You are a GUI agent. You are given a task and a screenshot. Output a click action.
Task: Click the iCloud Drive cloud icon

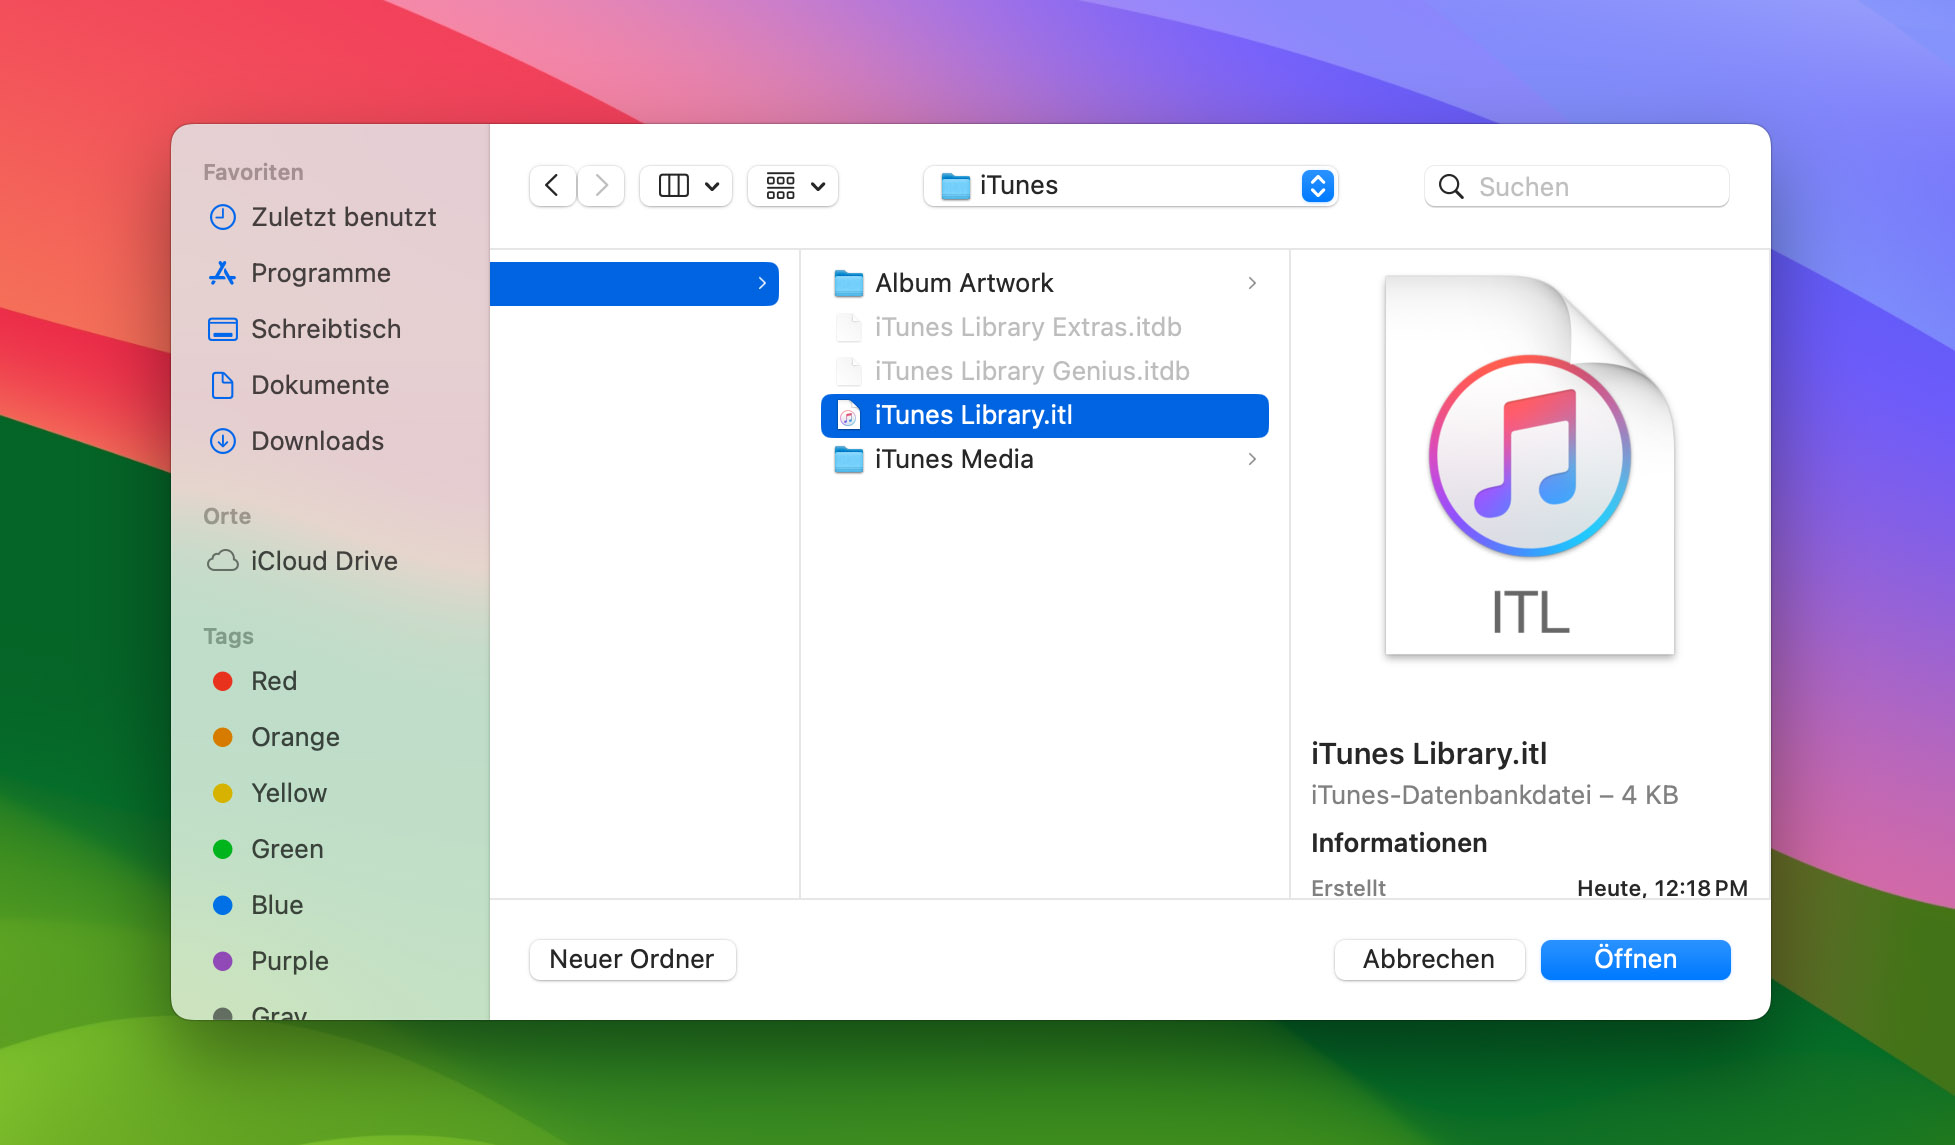222,561
